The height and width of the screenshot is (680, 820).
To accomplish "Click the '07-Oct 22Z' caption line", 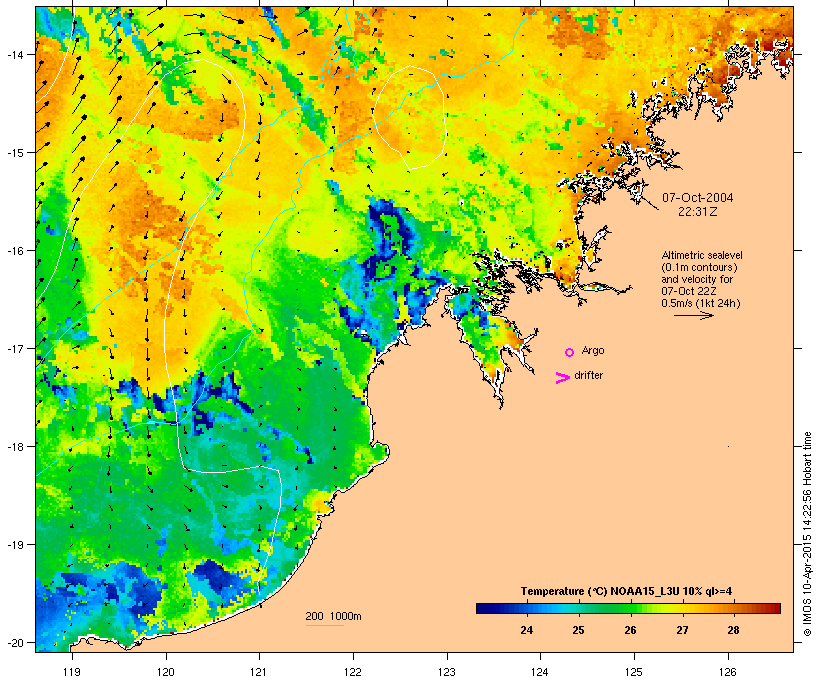I will pos(689,291).
